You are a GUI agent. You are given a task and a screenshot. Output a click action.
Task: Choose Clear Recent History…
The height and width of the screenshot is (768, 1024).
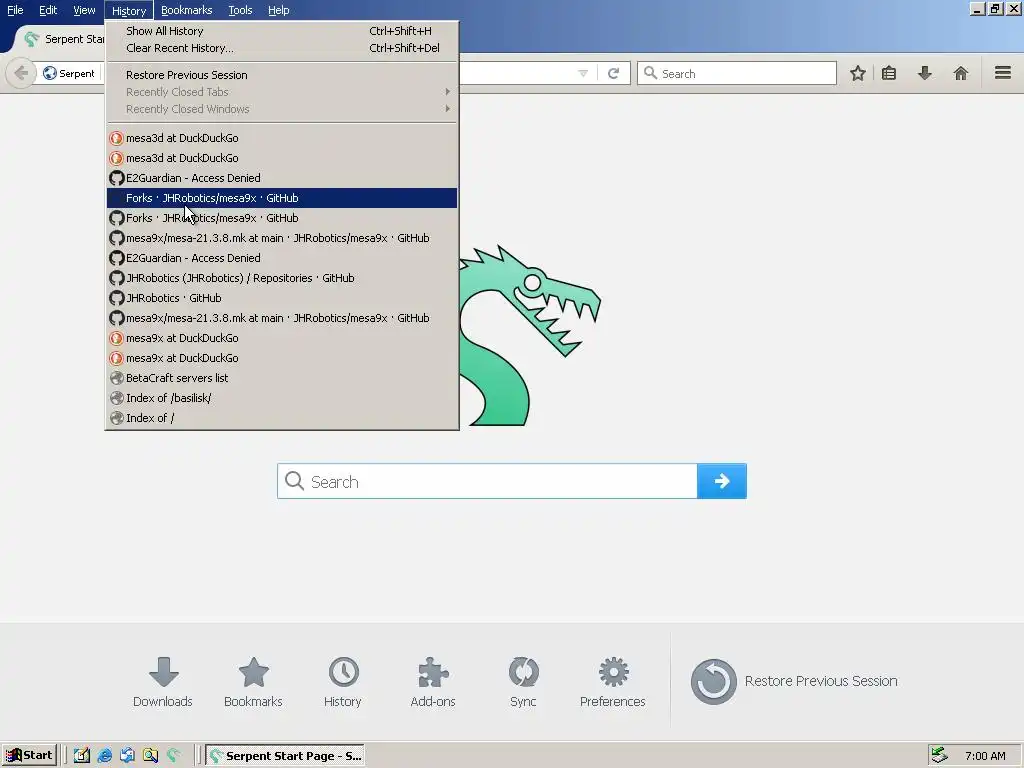point(281,48)
